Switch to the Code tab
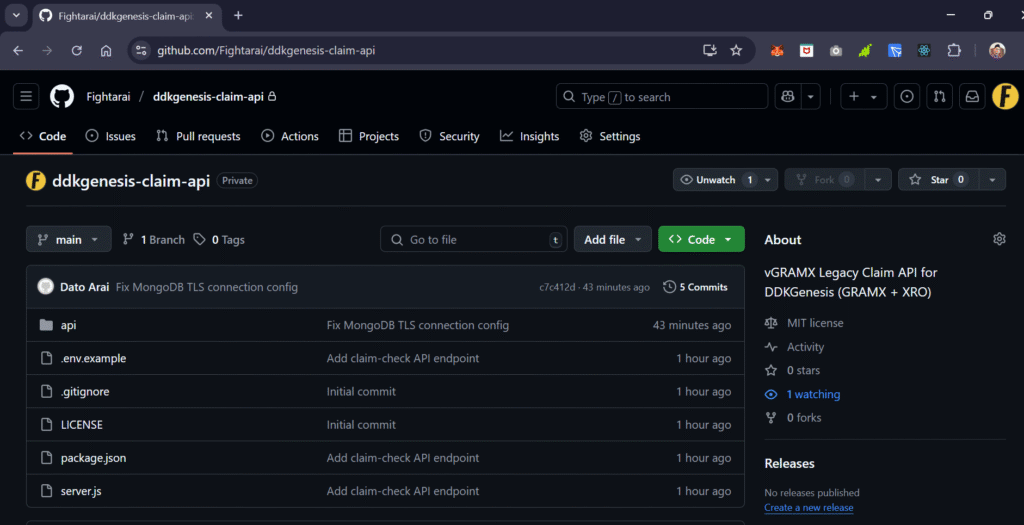 (43, 136)
